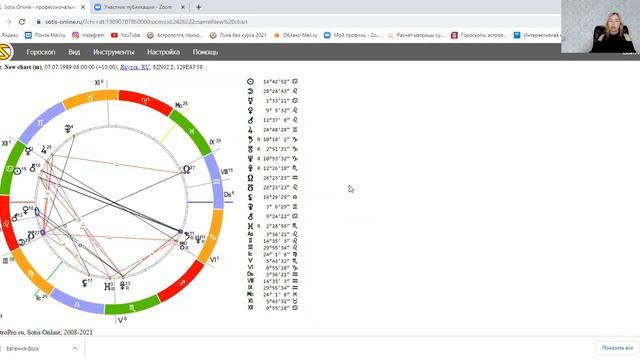The image size is (640, 360).
Task: Open the Расчет матрицы bookmark
Action: (416, 35)
